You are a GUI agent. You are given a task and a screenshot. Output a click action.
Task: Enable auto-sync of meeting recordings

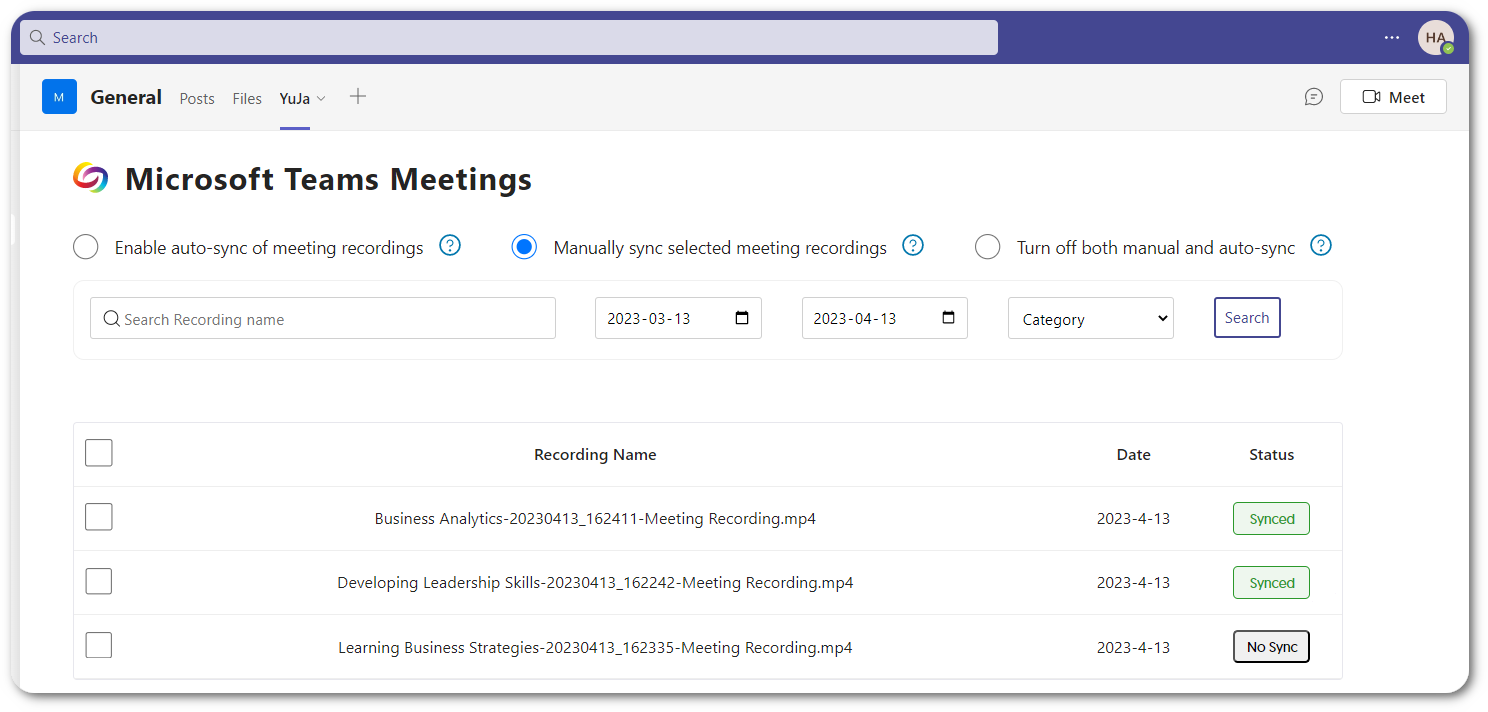86,247
